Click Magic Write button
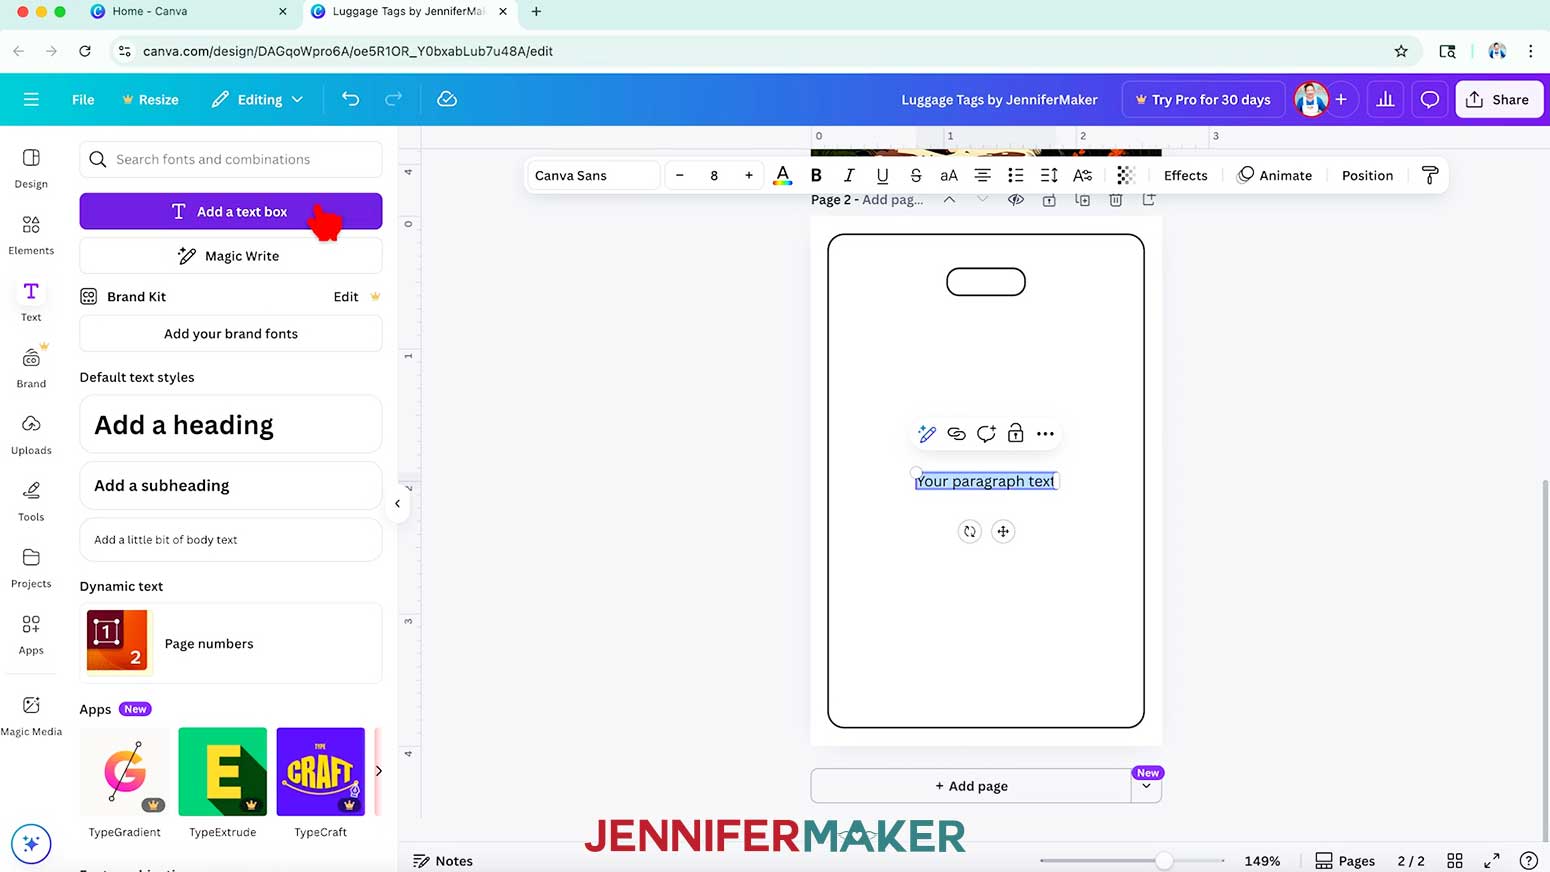1550x872 pixels. pos(231,256)
